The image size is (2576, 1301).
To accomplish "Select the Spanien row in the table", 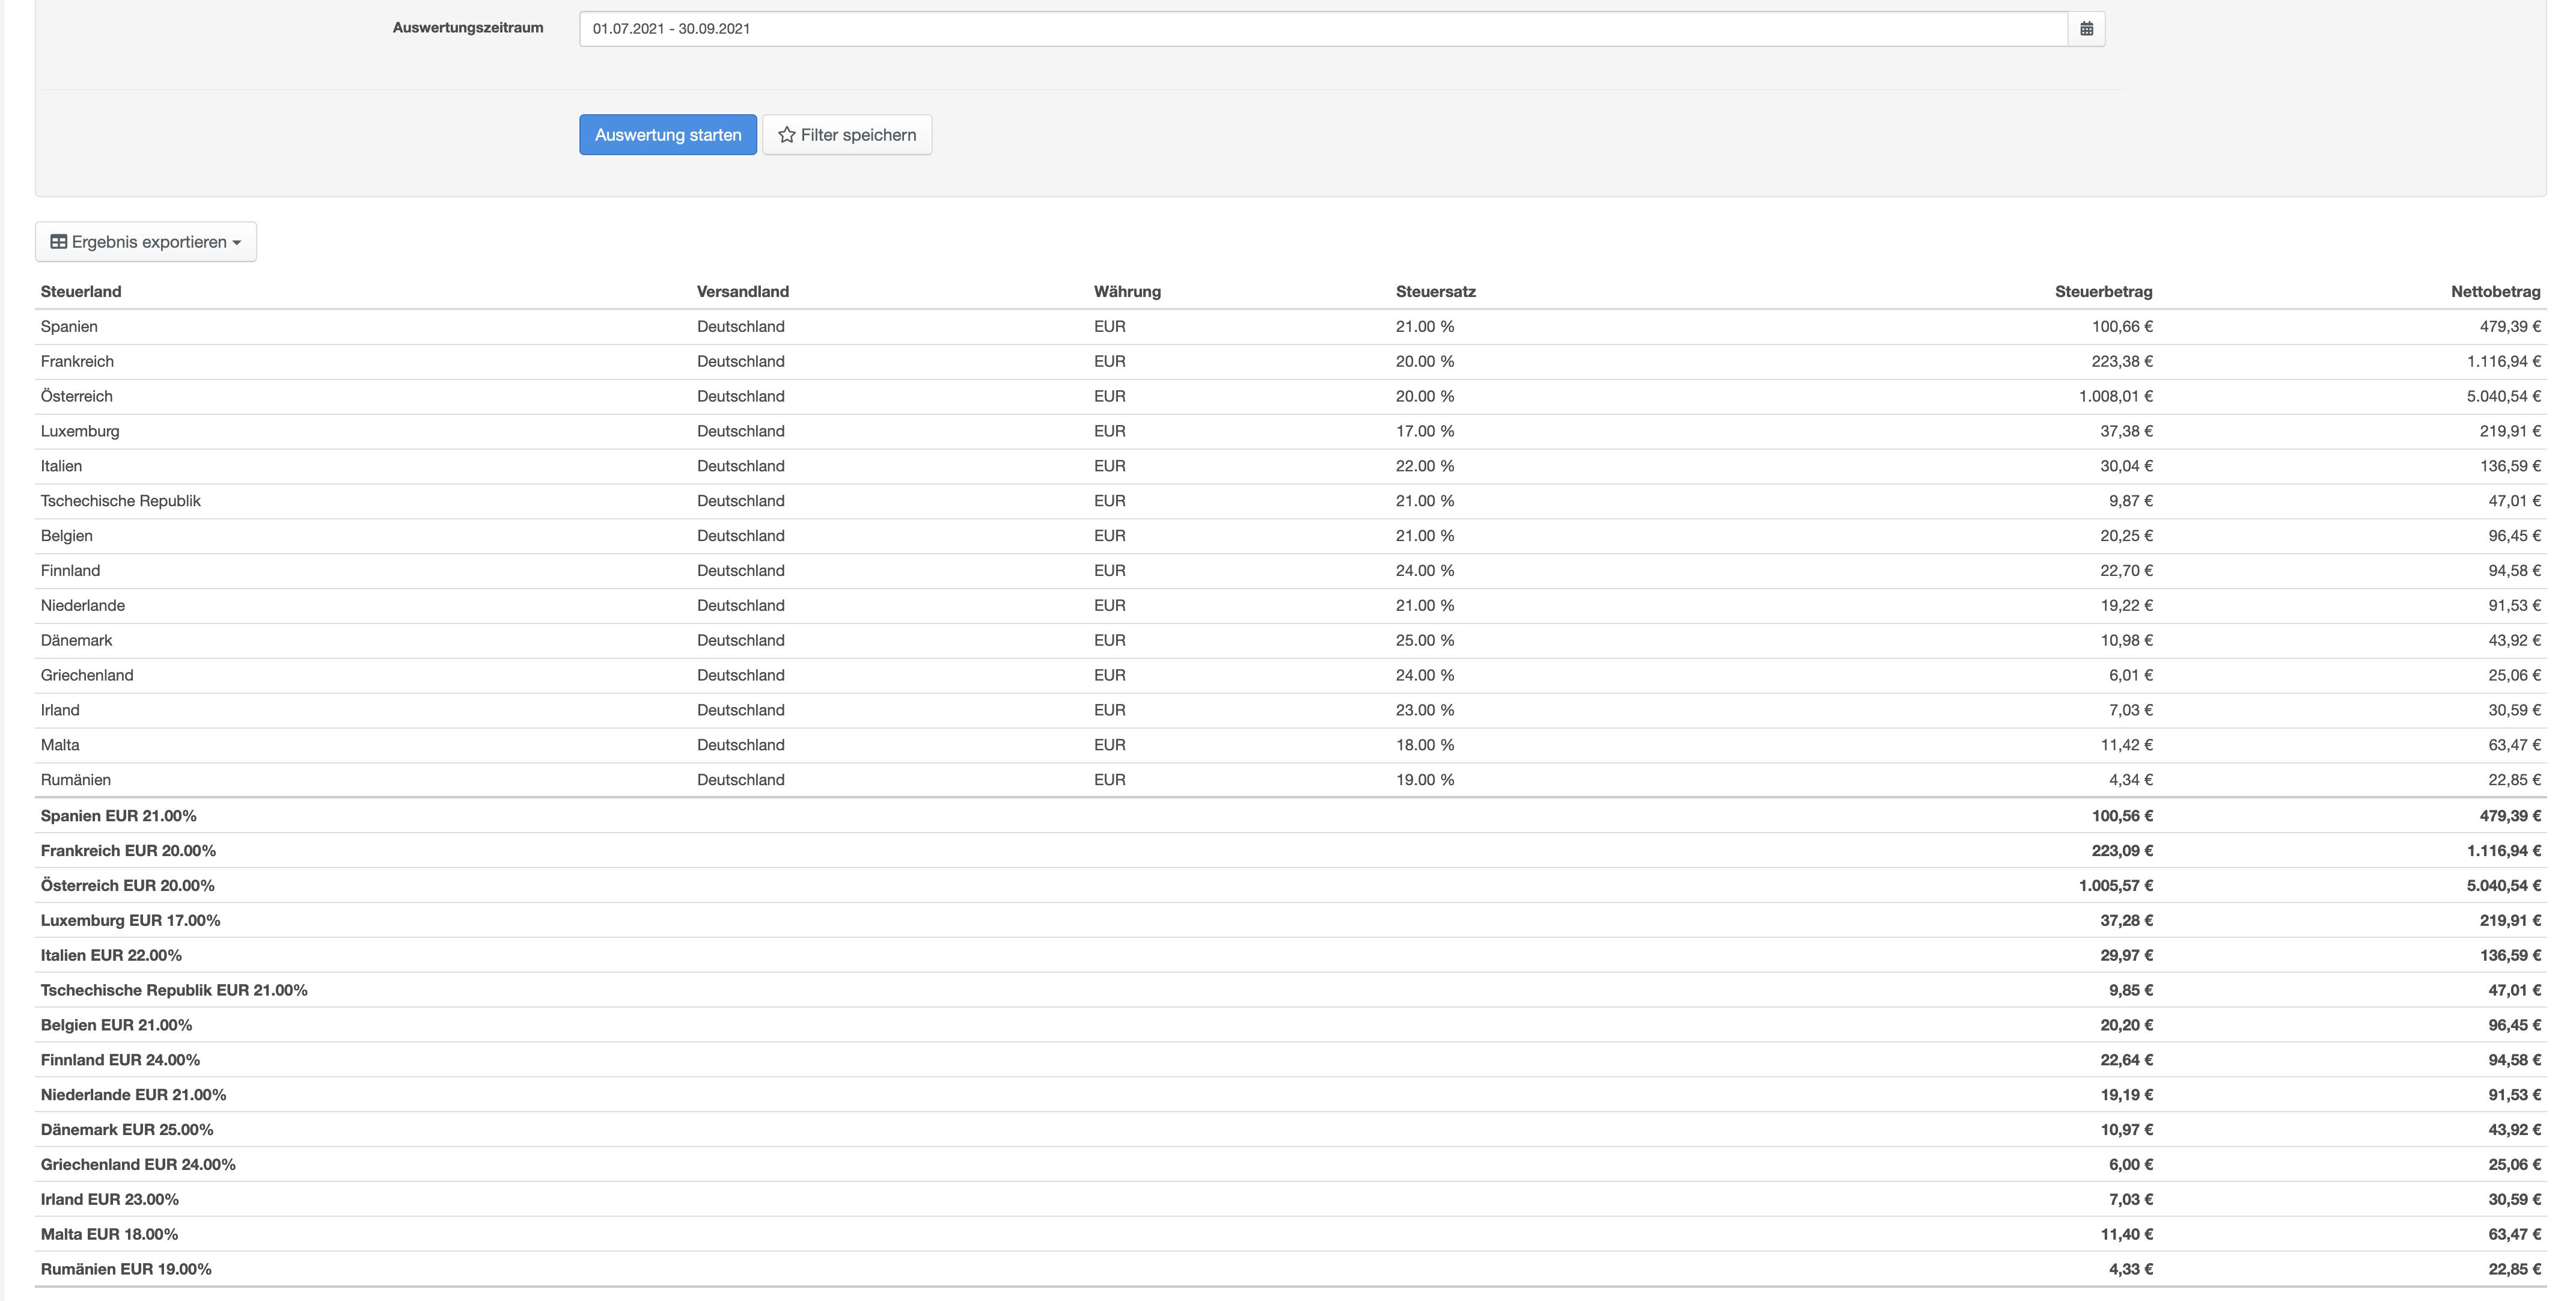I will pyautogui.click(x=69, y=327).
